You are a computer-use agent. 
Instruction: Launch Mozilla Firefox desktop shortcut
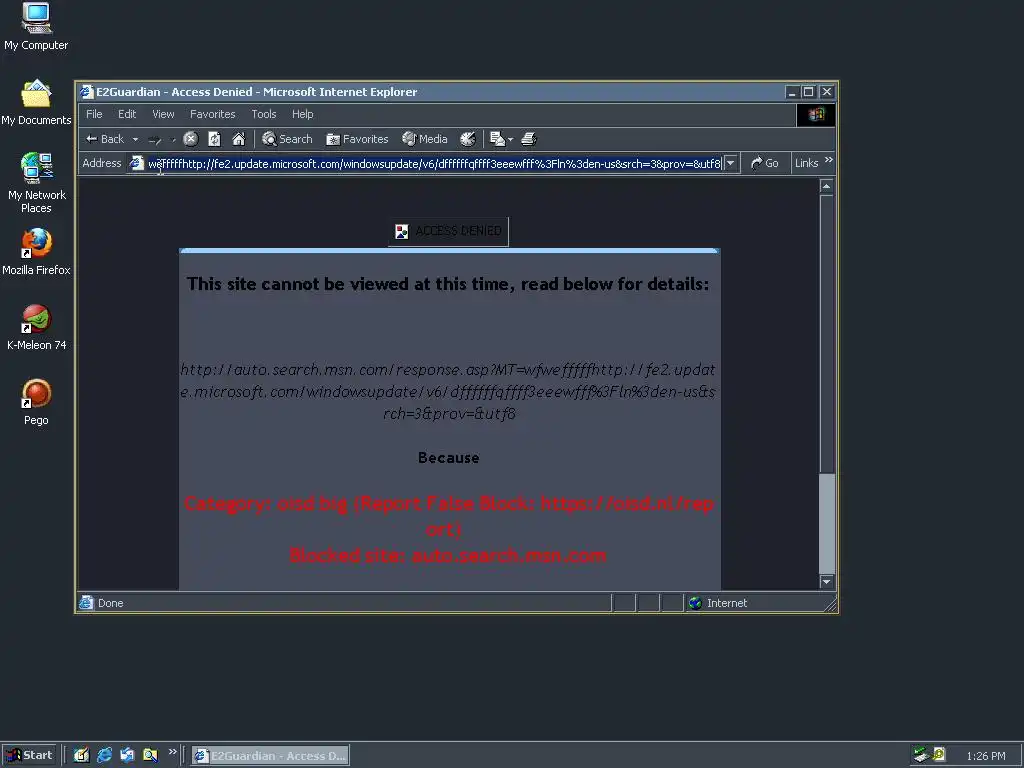coord(36,252)
